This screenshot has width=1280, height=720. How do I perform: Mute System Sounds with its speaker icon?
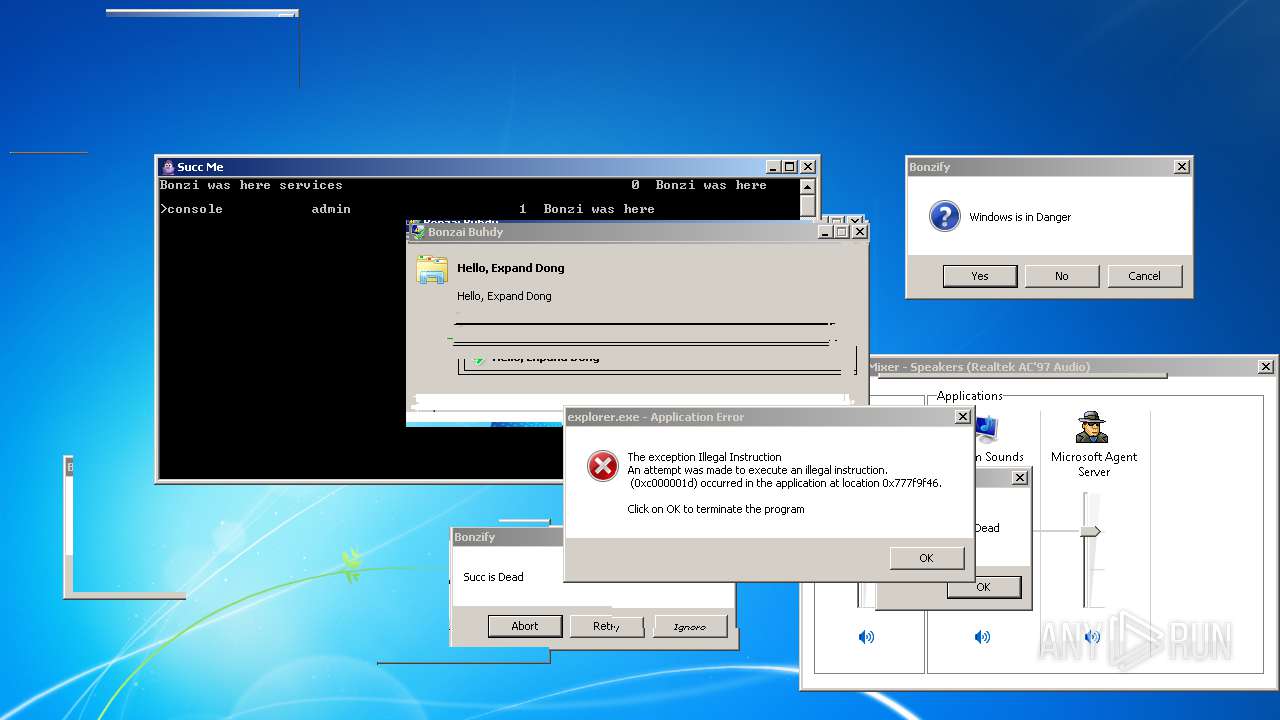tap(983, 636)
